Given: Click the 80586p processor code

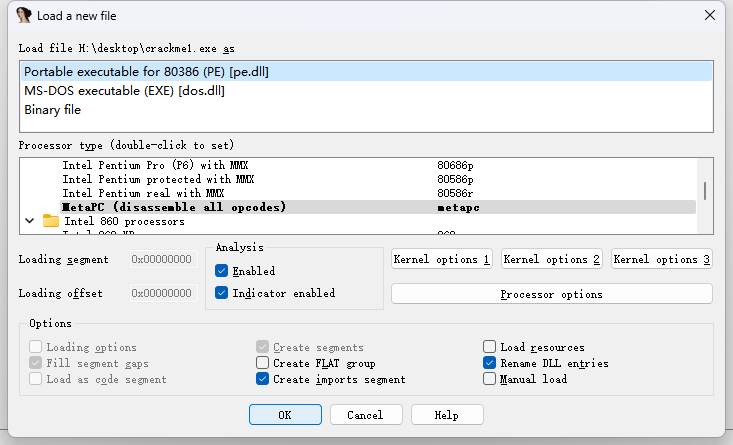Looking at the screenshot, I should click(x=455, y=179).
